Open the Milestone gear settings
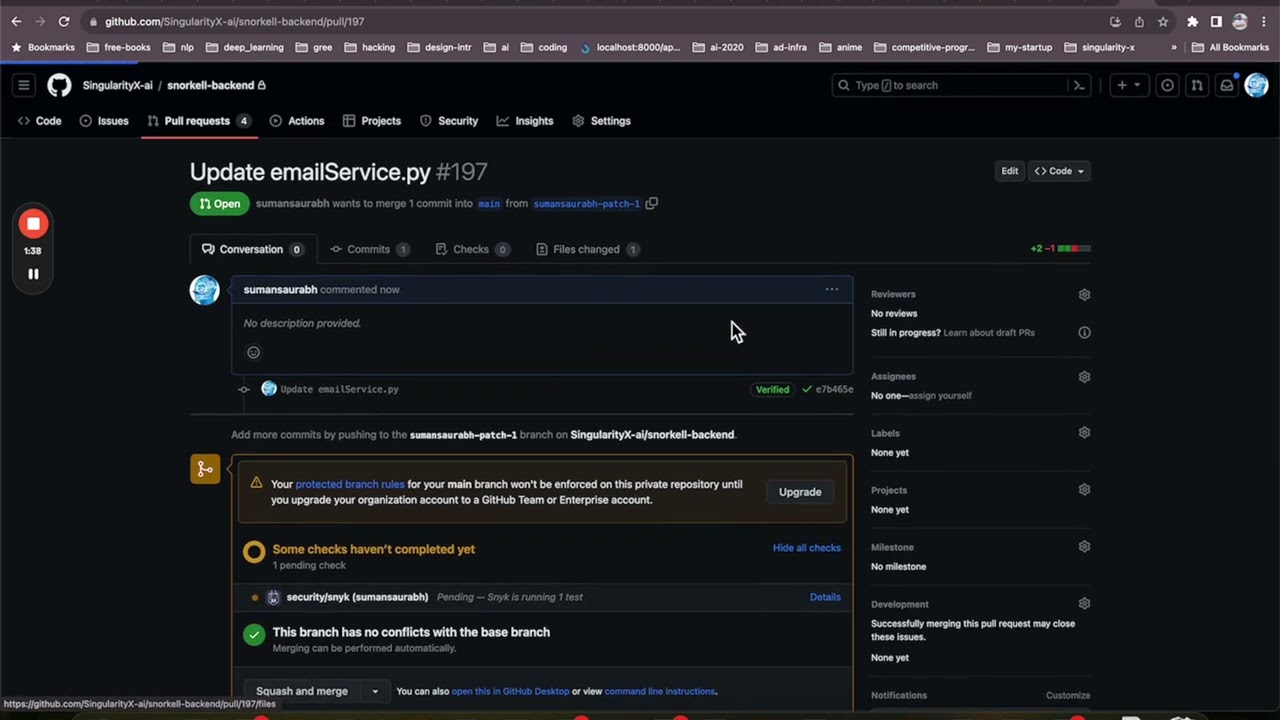Viewport: 1280px width, 720px height. (1084, 546)
